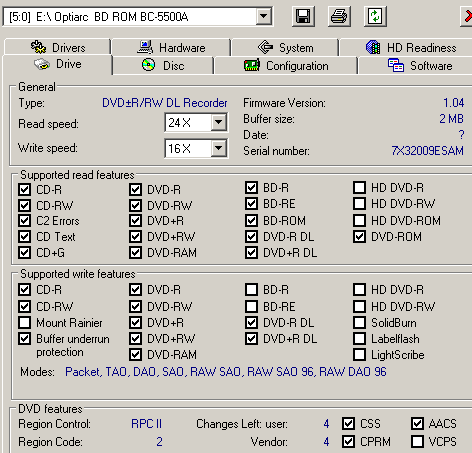Image resolution: width=472 pixels, height=453 pixels.
Task: Toggle the AACS checkbox
Action: pyautogui.click(x=417, y=424)
